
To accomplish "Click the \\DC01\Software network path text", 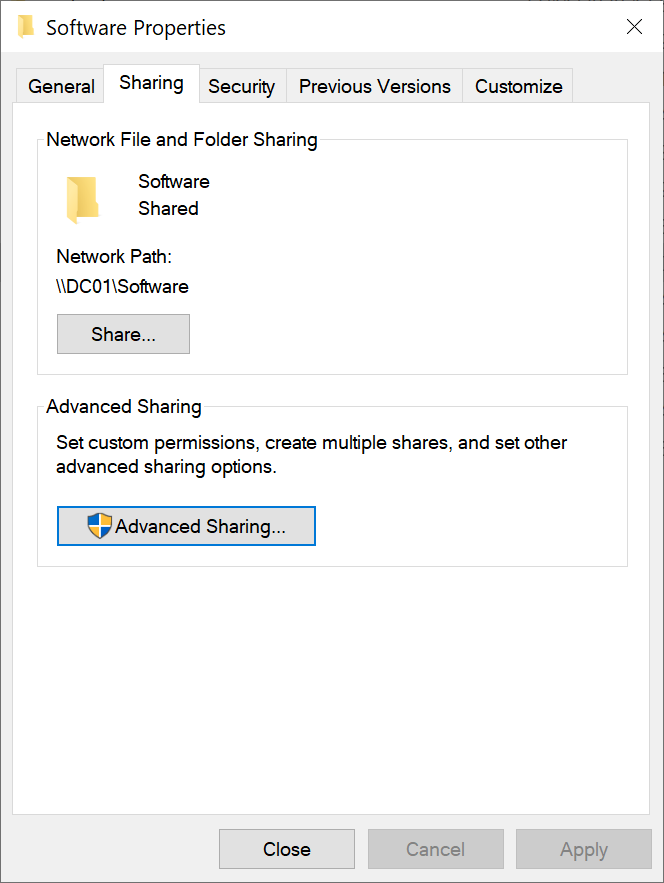I will coord(122,287).
